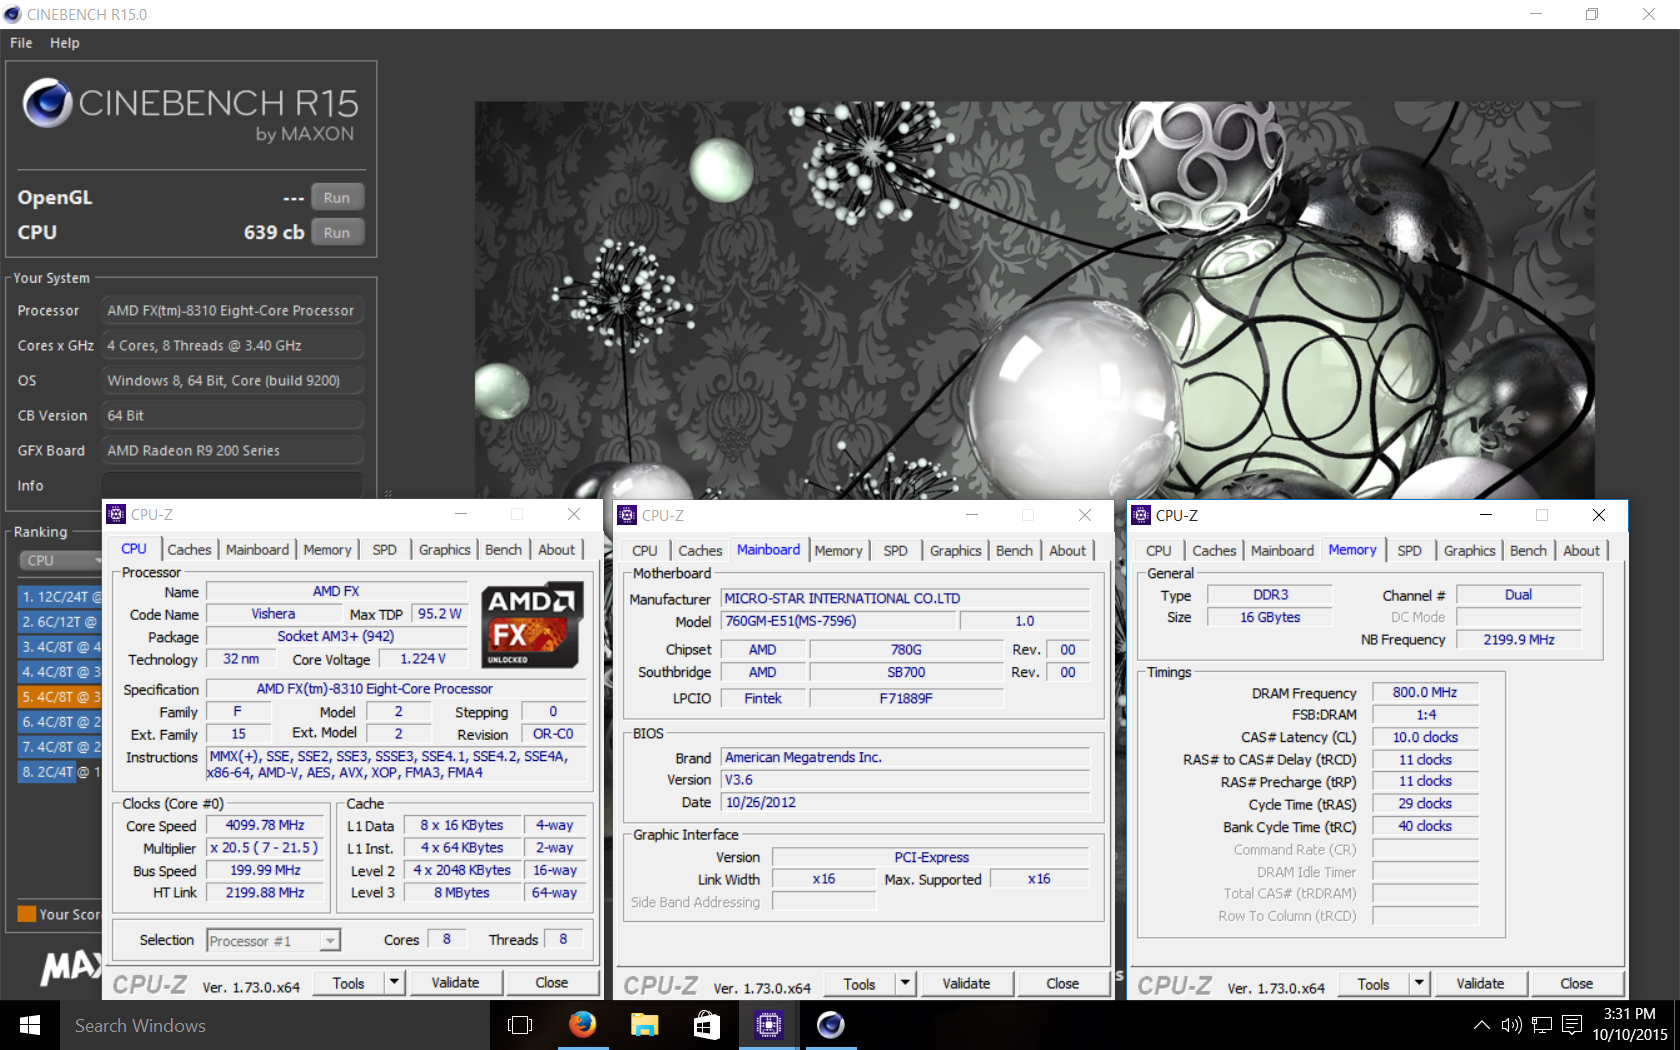The height and width of the screenshot is (1050, 1680).
Task: Select ranking entry 2. 6C/12T
Action: coord(60,622)
